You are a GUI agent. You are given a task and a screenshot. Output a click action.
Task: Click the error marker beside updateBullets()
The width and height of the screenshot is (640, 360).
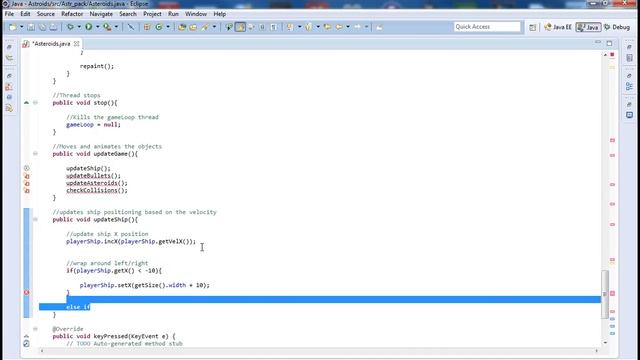point(27,176)
